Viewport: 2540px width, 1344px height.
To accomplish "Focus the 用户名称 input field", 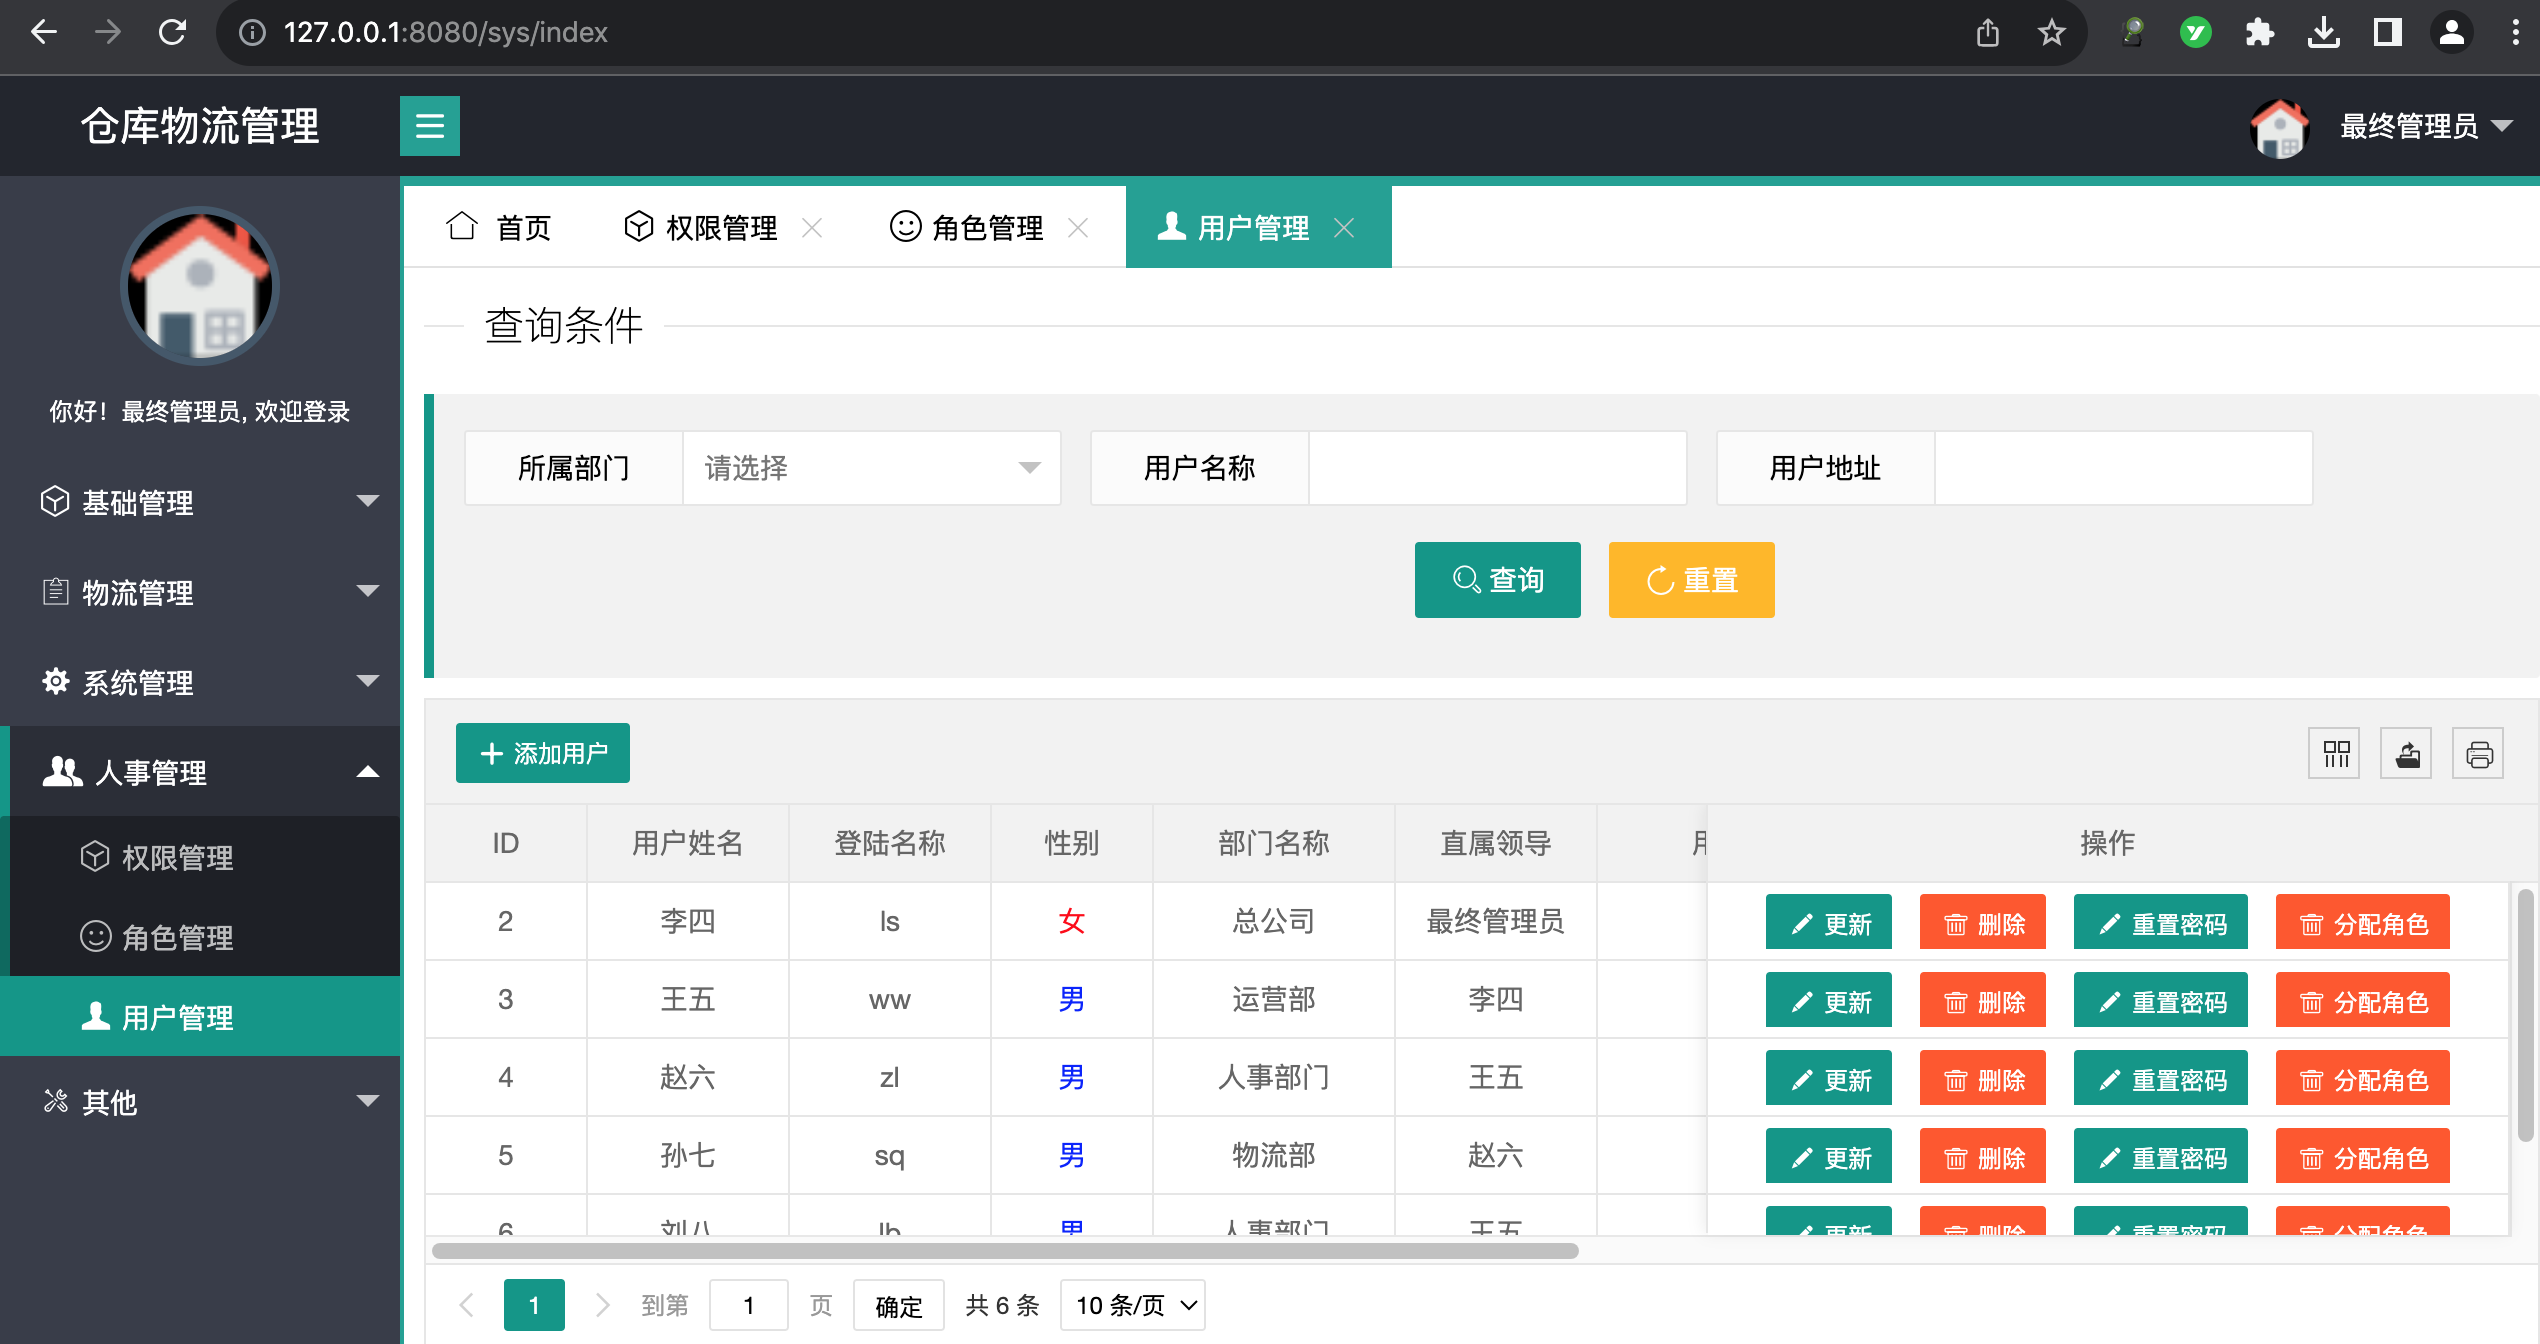I will point(1497,468).
